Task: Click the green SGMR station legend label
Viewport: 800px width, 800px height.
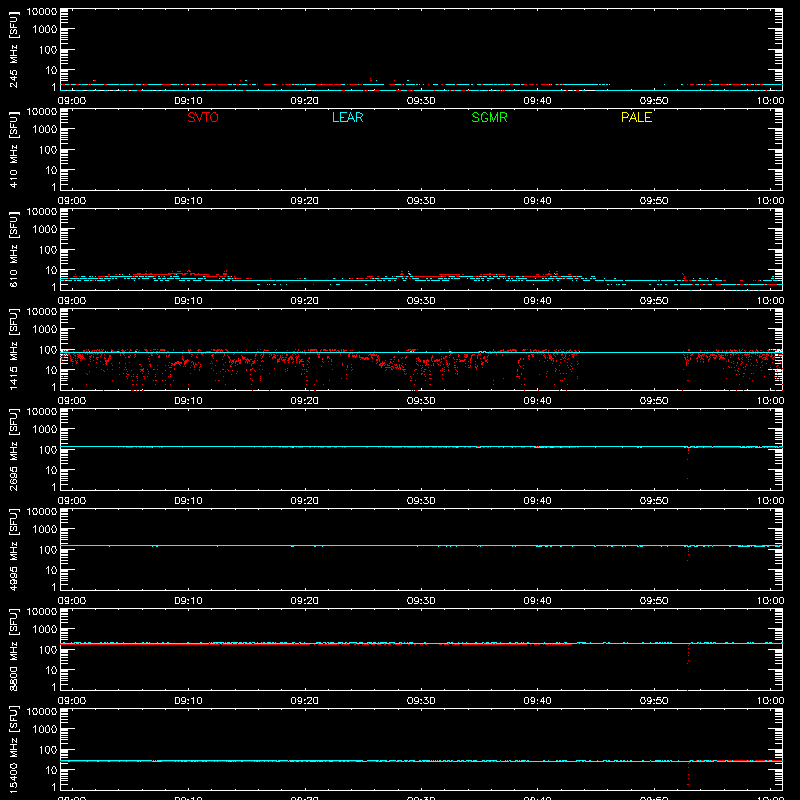Action: coord(489,117)
